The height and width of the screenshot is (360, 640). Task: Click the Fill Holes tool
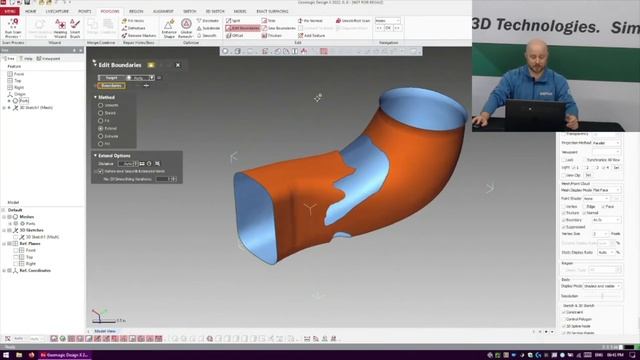pyautogui.click(x=133, y=20)
